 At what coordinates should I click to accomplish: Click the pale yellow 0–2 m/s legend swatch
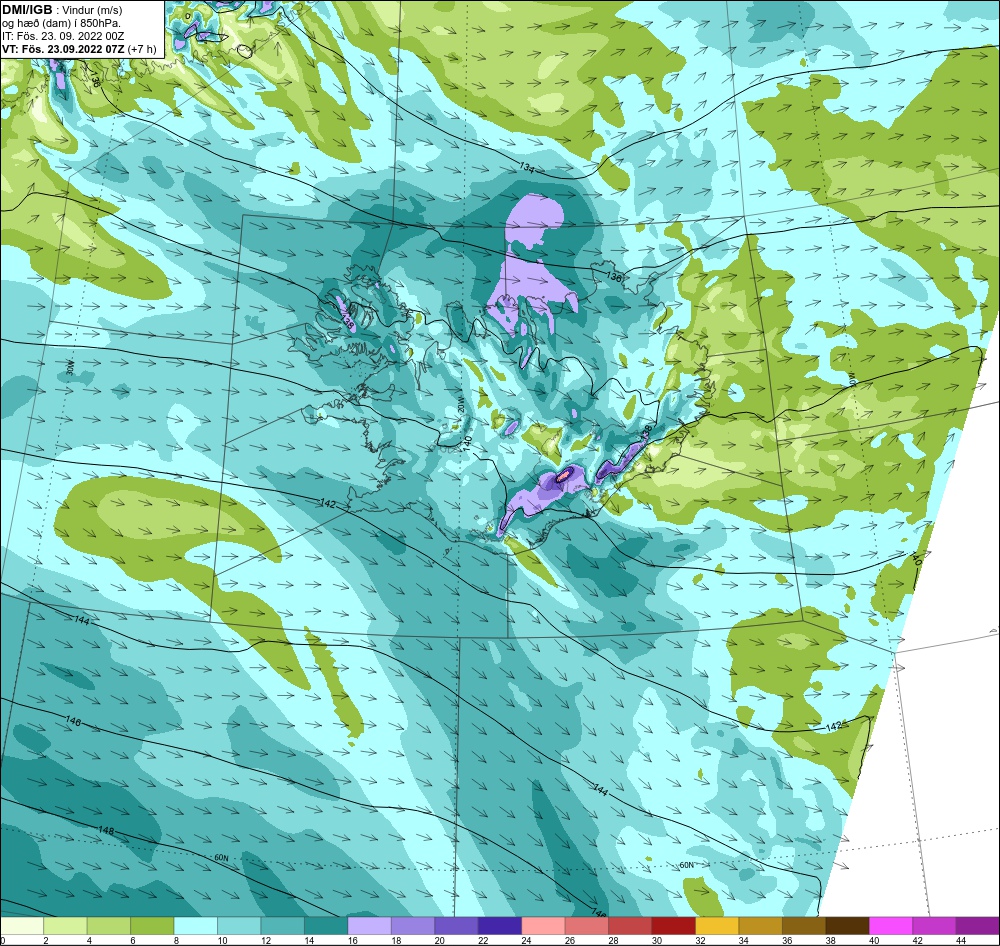pyautogui.click(x=22, y=926)
